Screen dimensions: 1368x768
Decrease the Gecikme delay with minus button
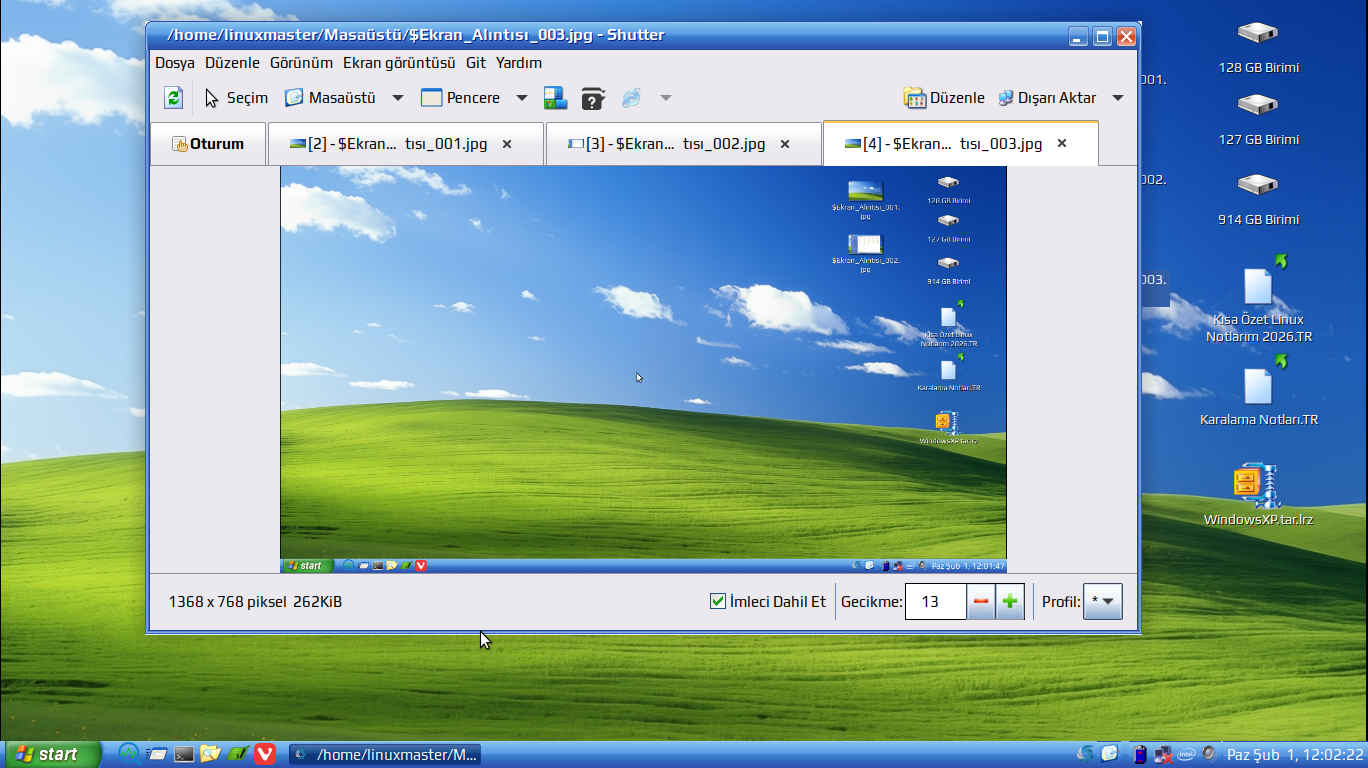981,601
